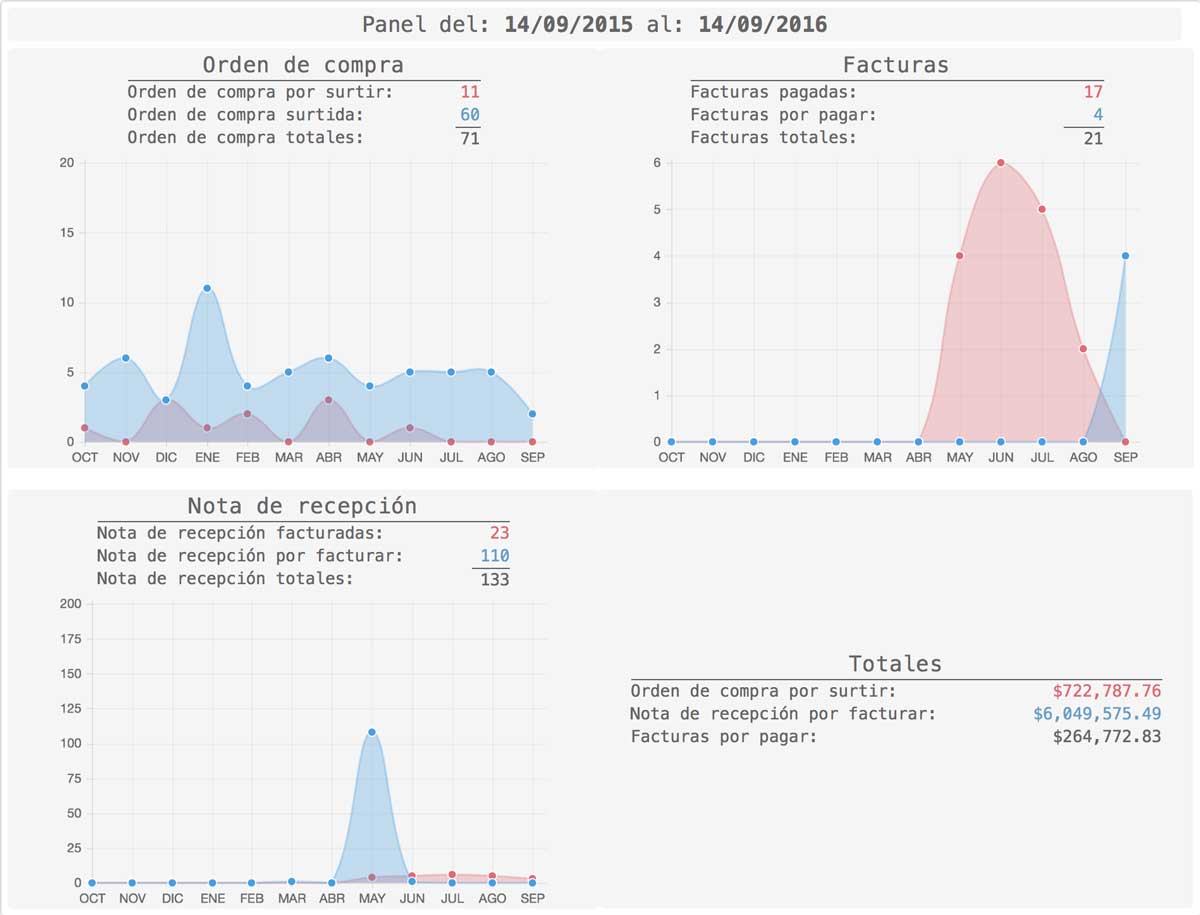Image resolution: width=1200 pixels, height=915 pixels.
Task: Click the blue MAY peak point in Nota de recepción chart
Action: [372, 732]
